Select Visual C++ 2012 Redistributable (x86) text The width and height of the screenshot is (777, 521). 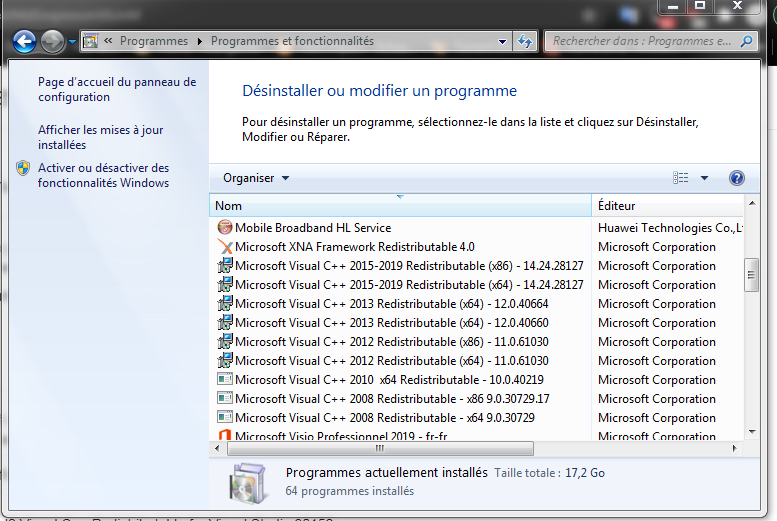click(x=391, y=342)
